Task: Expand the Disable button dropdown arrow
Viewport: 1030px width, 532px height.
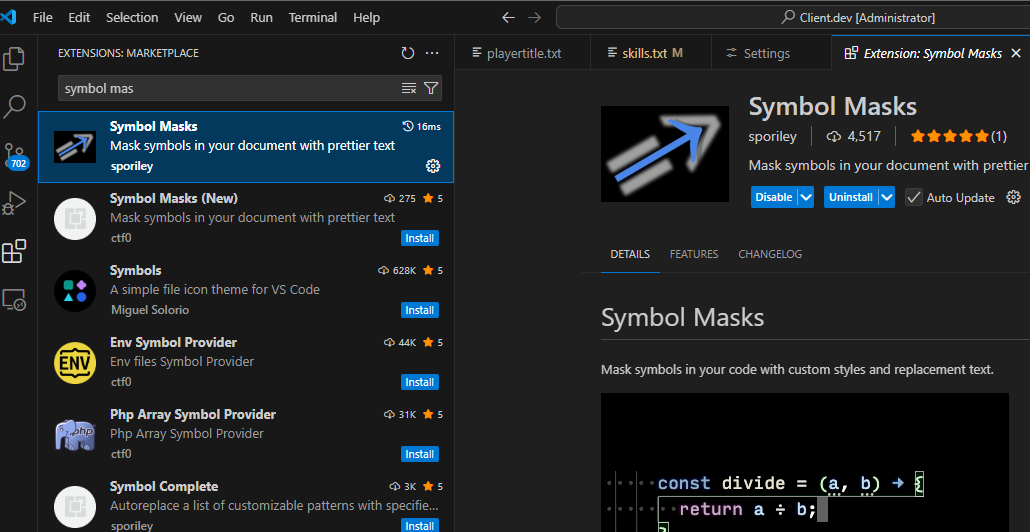Action: (x=806, y=197)
